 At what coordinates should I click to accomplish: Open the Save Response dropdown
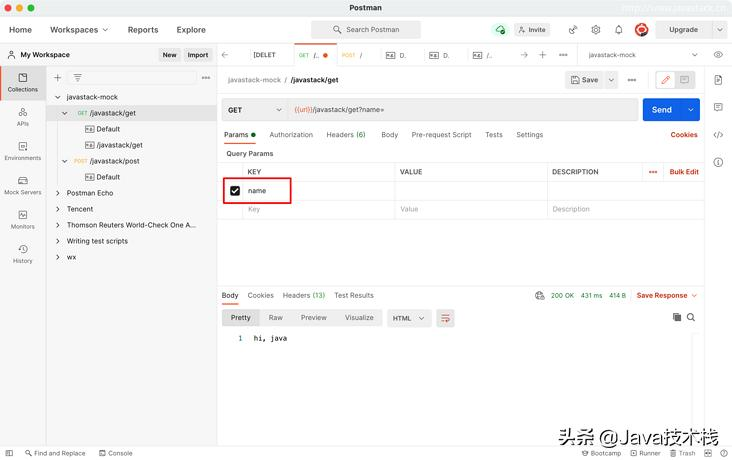click(x=666, y=295)
